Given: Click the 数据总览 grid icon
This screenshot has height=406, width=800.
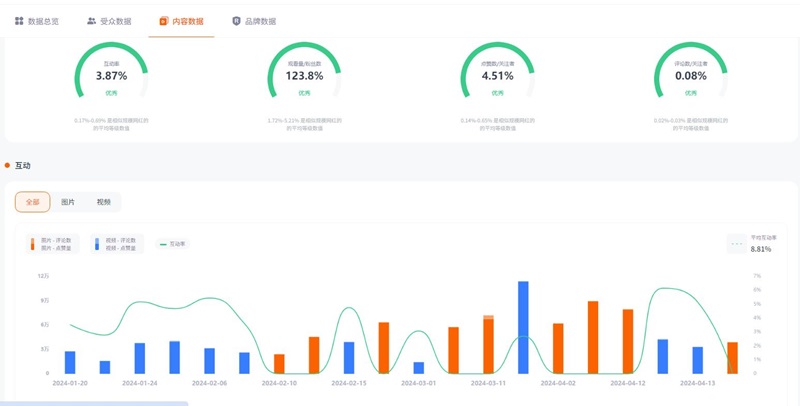Looking at the screenshot, I should coord(19,21).
